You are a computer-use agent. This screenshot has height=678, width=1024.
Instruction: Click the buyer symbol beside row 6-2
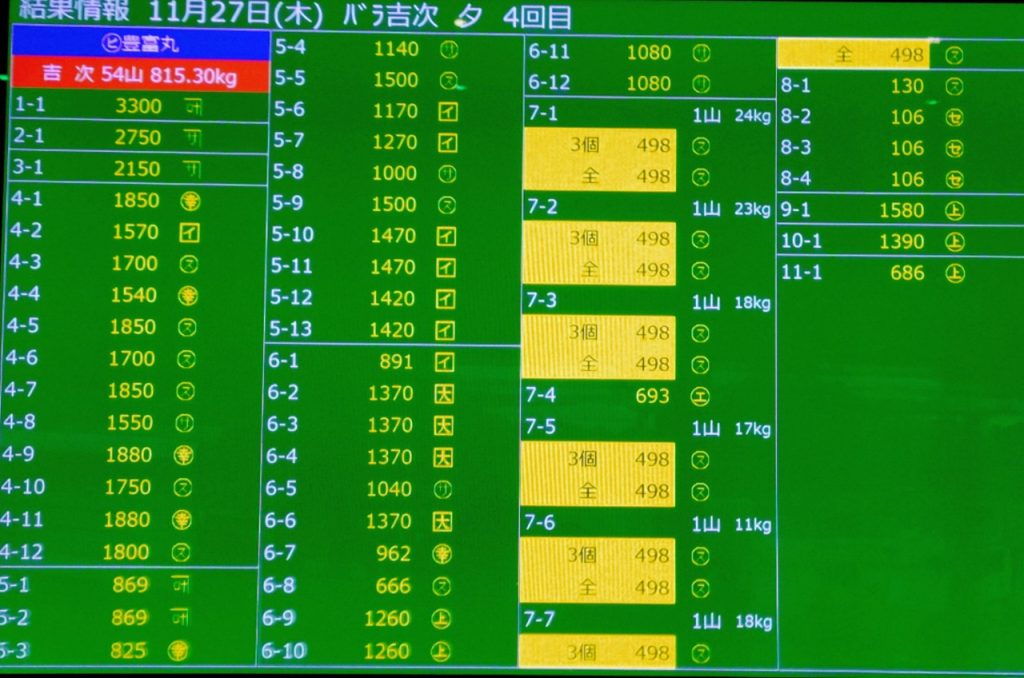[443, 394]
